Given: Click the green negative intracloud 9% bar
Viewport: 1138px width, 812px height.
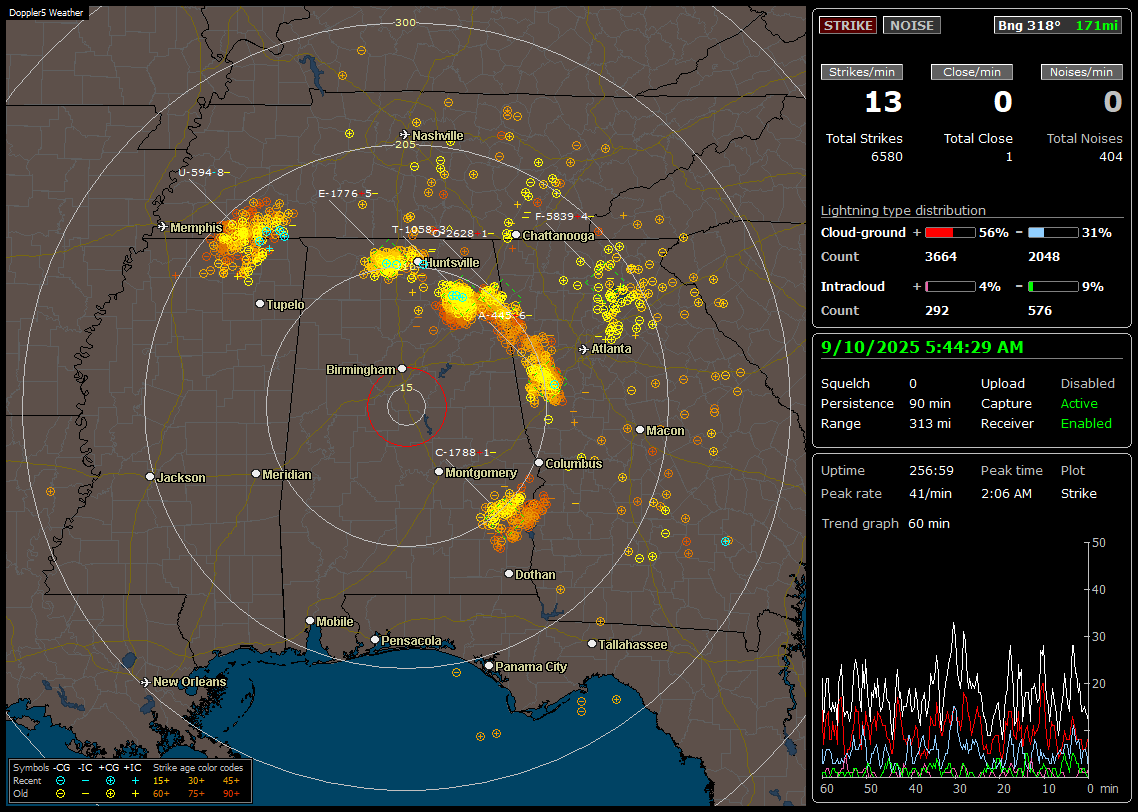Looking at the screenshot, I should (x=1053, y=287).
